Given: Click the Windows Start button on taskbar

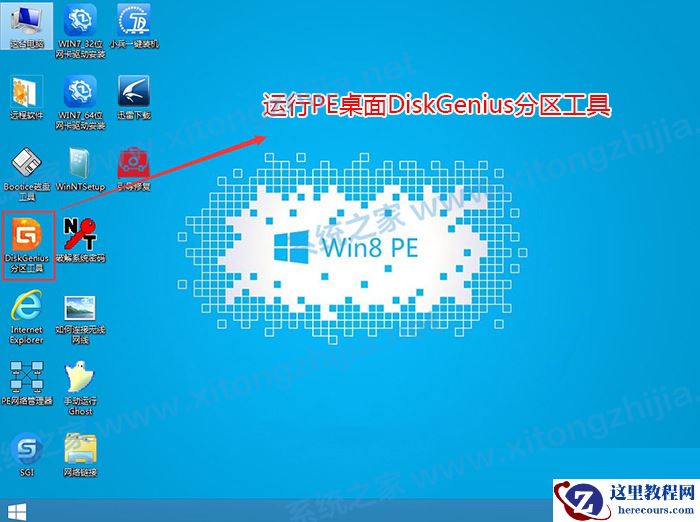Looking at the screenshot, I should (x=17, y=512).
